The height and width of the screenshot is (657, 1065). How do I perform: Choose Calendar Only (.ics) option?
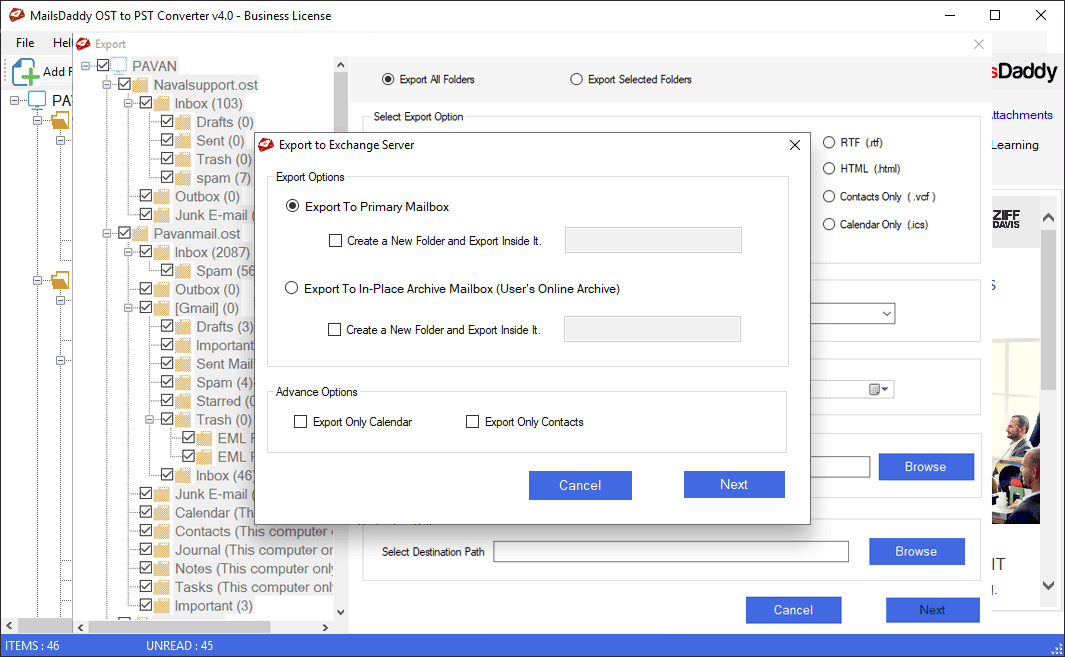[829, 224]
